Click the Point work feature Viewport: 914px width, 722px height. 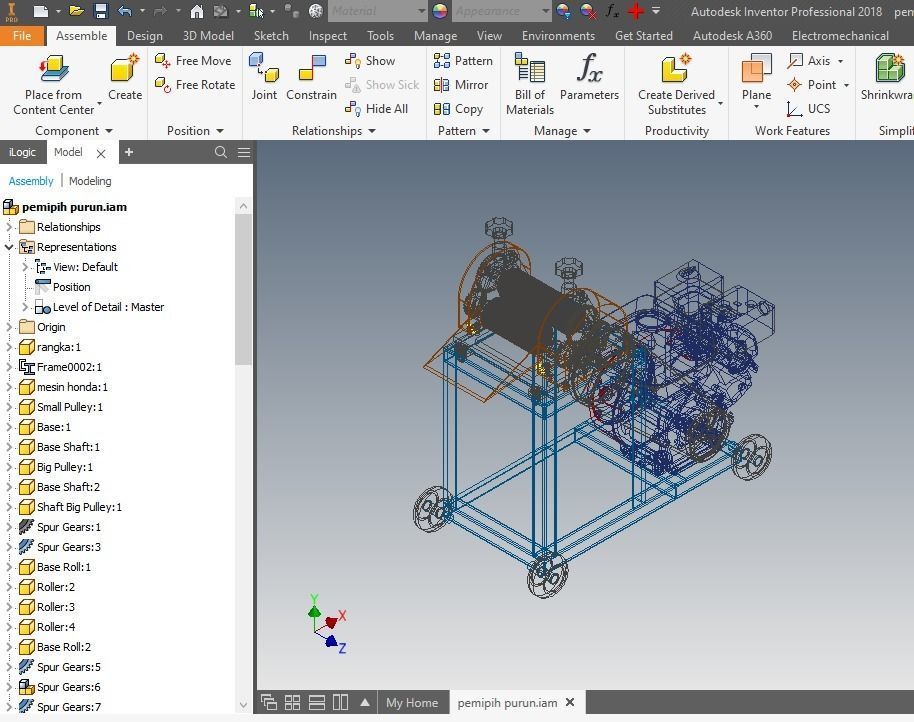click(x=811, y=84)
